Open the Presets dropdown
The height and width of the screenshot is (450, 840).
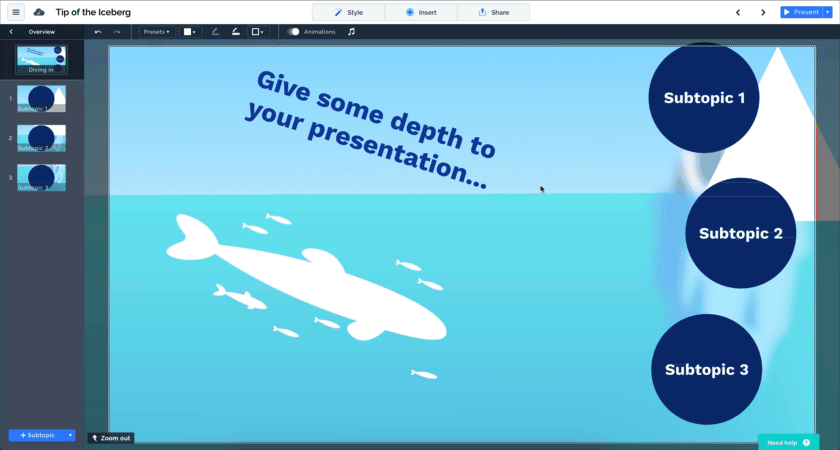(156, 32)
